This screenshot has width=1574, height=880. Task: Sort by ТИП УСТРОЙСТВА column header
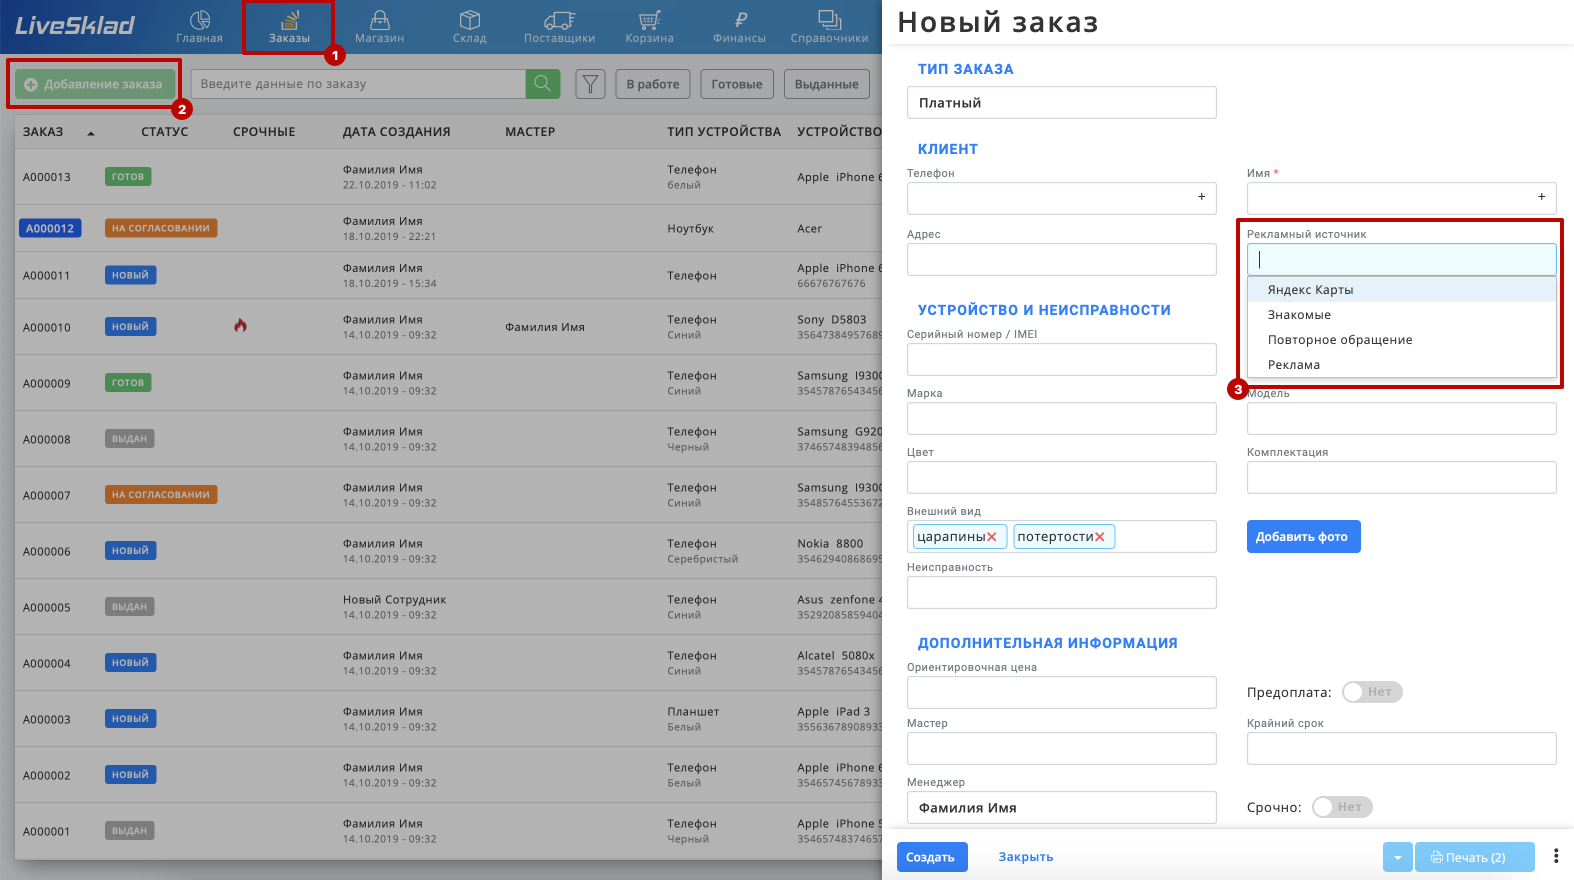pos(724,132)
